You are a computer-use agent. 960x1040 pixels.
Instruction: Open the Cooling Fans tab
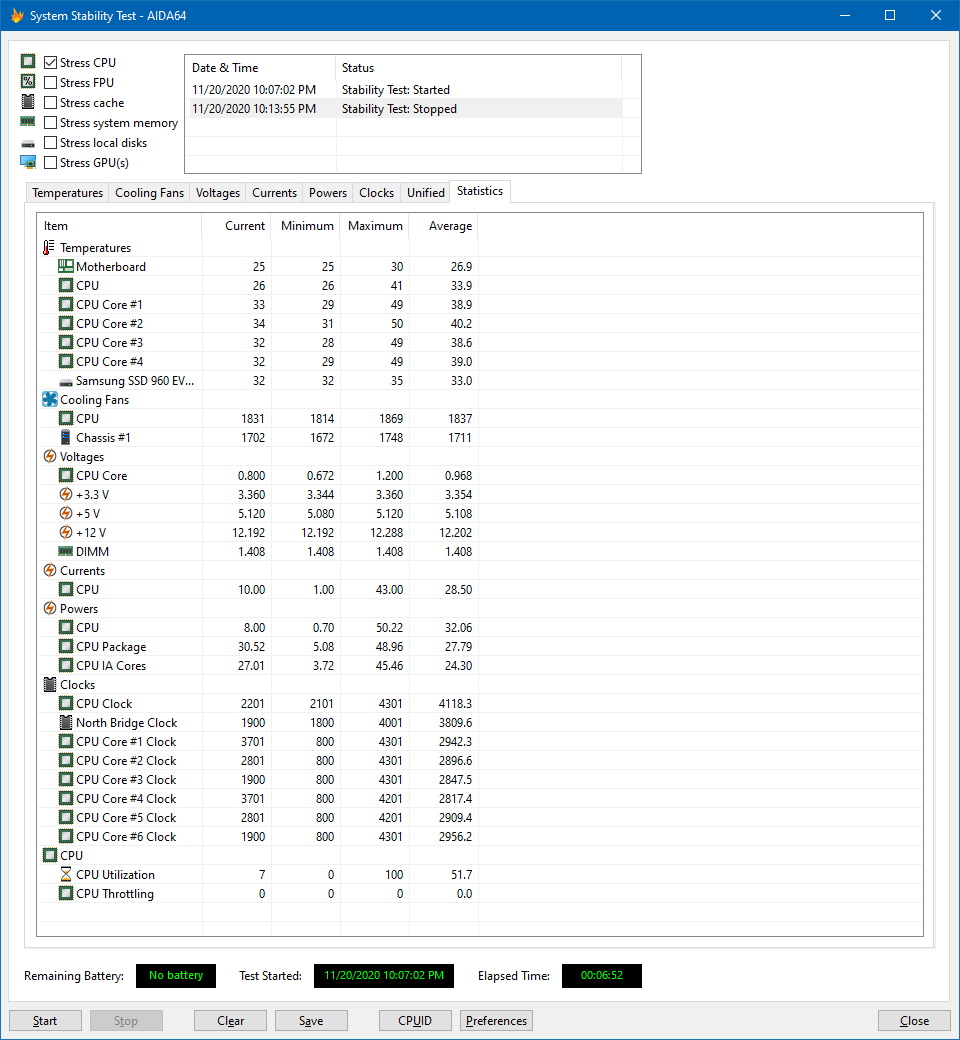(149, 193)
